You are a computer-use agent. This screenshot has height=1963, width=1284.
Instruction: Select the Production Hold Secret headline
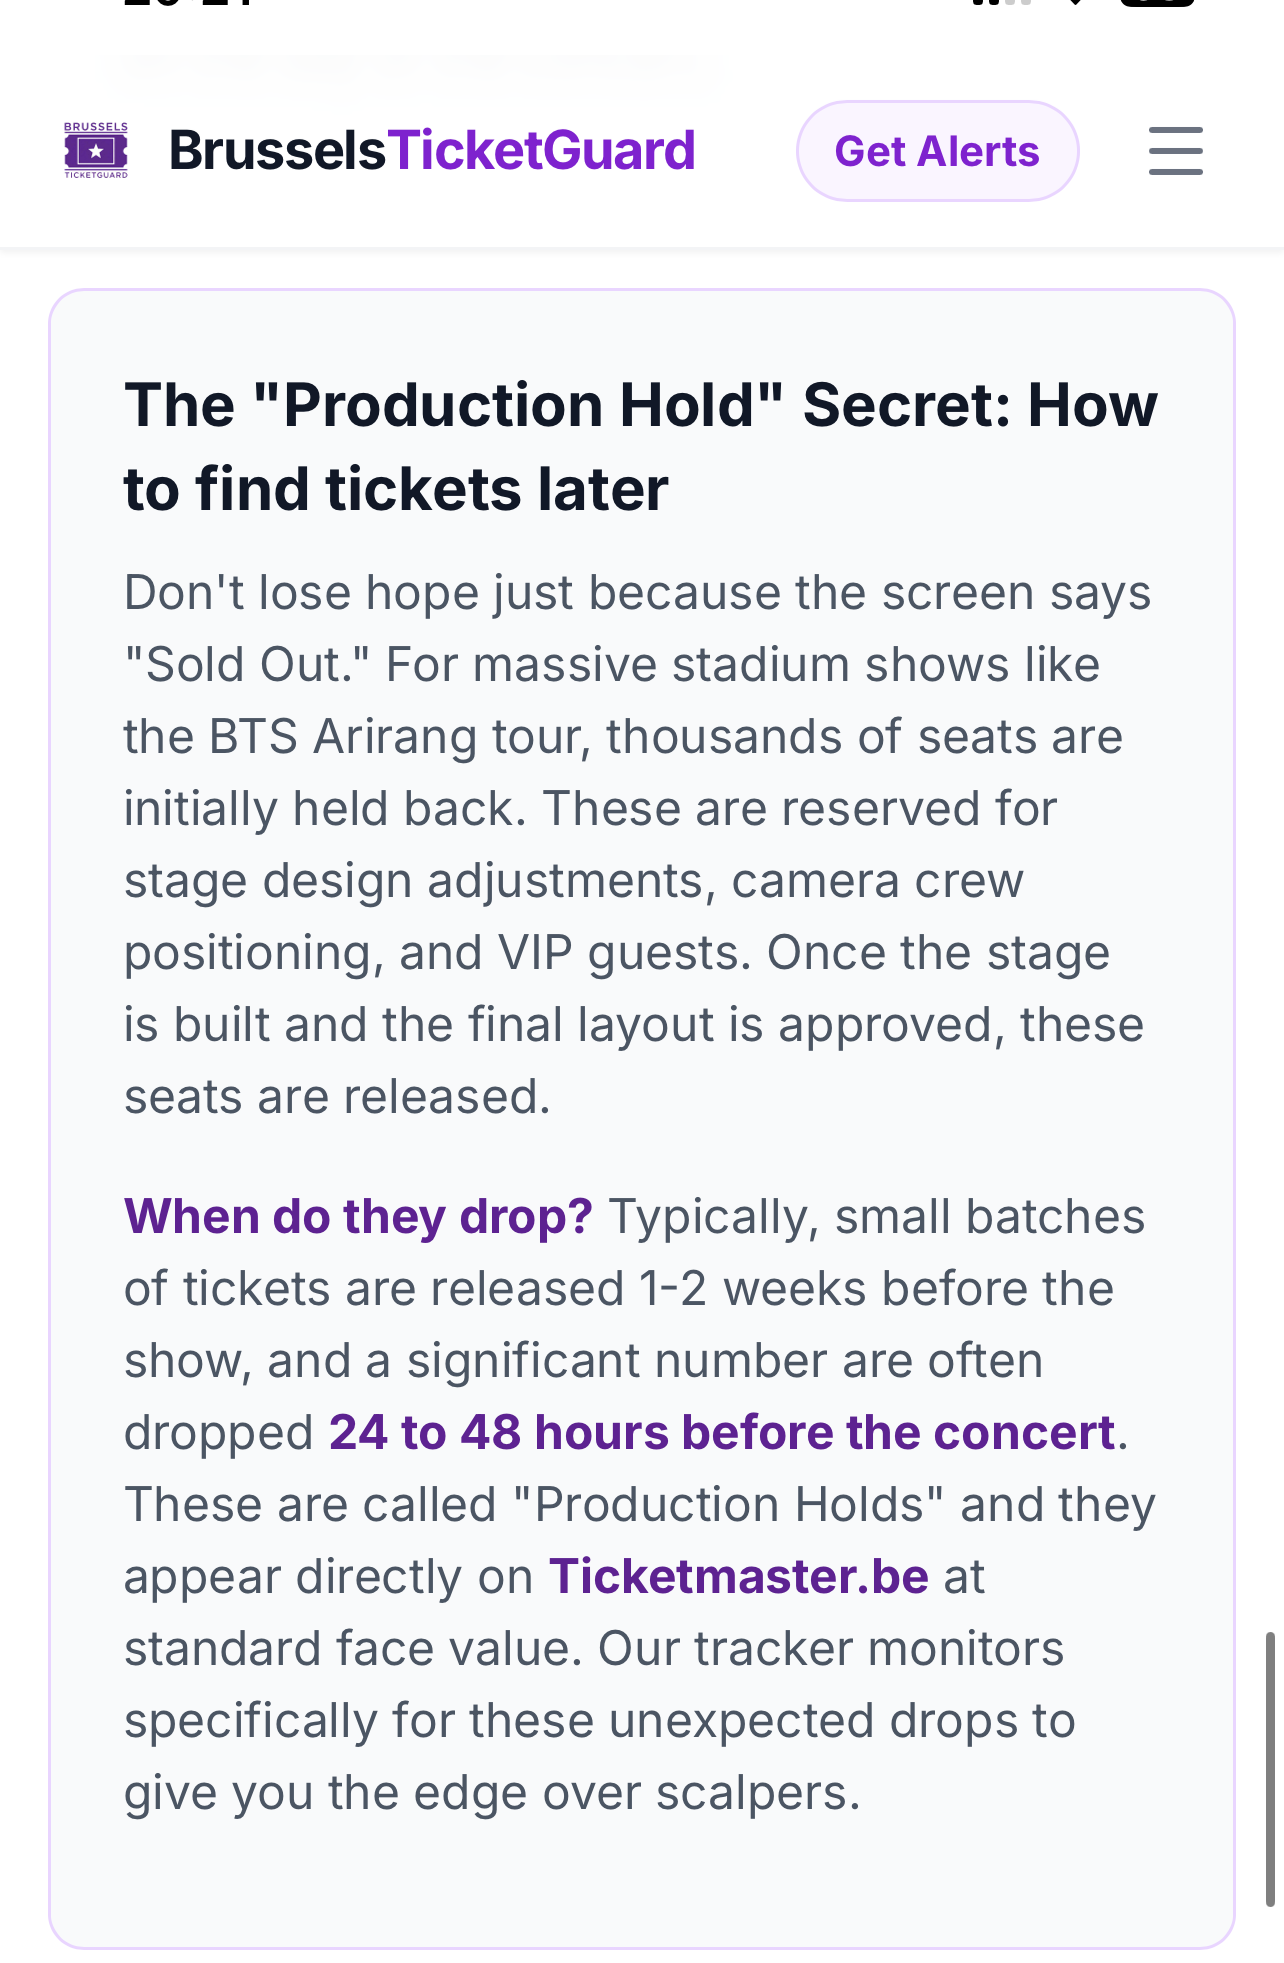point(640,445)
